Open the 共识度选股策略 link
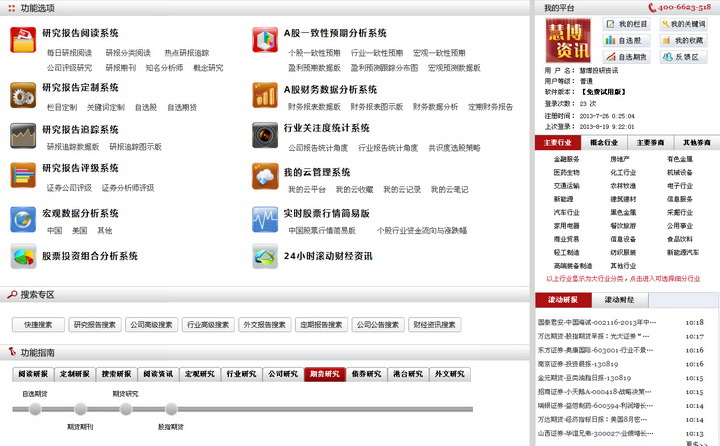The width and height of the screenshot is (720, 446). click(455, 148)
